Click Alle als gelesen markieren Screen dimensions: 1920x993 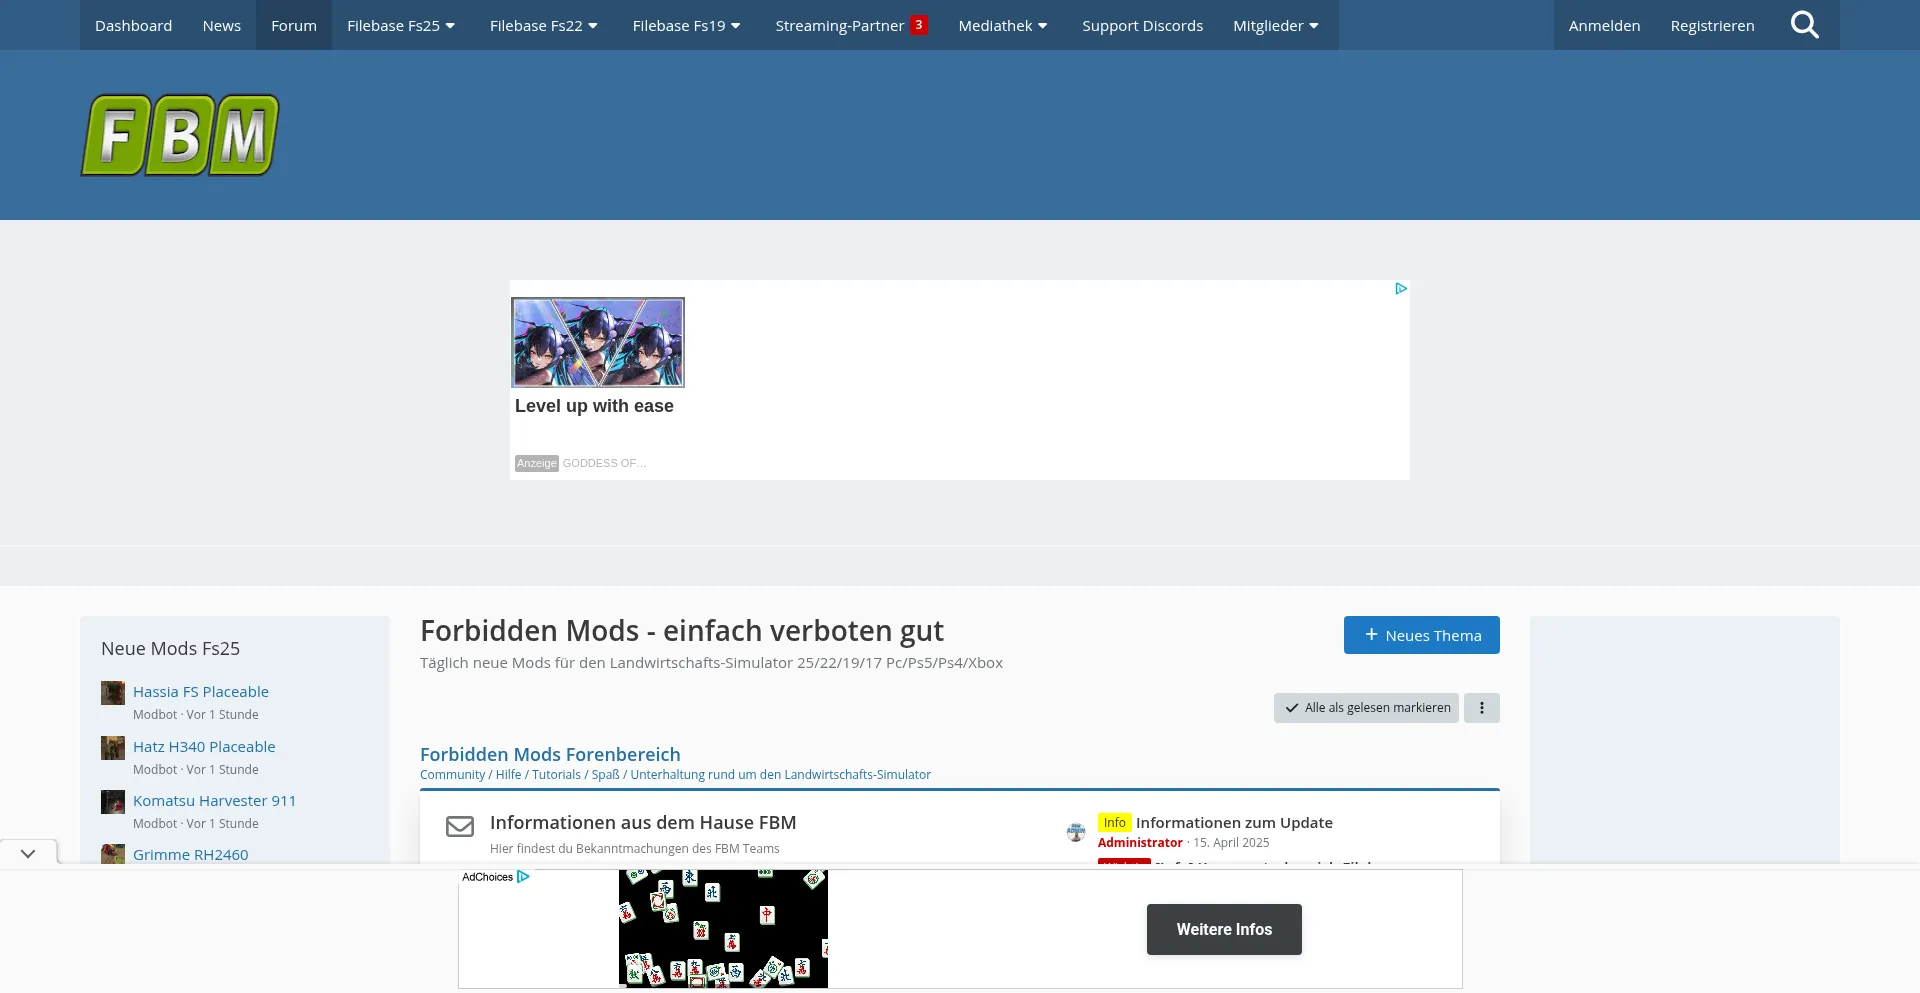pyautogui.click(x=1366, y=708)
